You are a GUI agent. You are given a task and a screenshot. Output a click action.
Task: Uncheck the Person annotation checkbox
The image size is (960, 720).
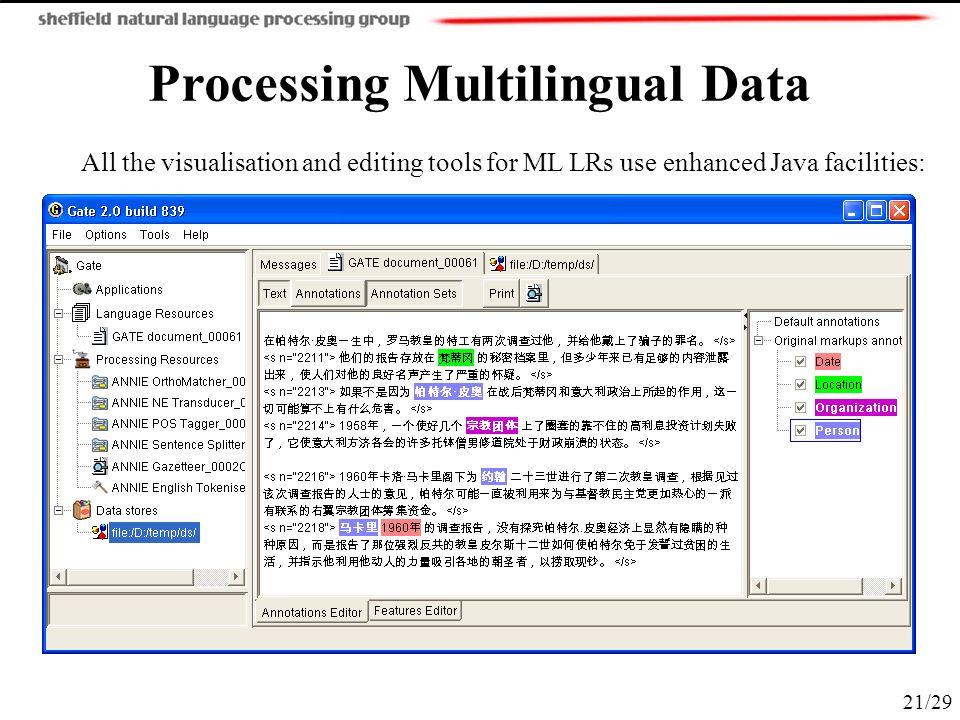pyautogui.click(x=800, y=430)
